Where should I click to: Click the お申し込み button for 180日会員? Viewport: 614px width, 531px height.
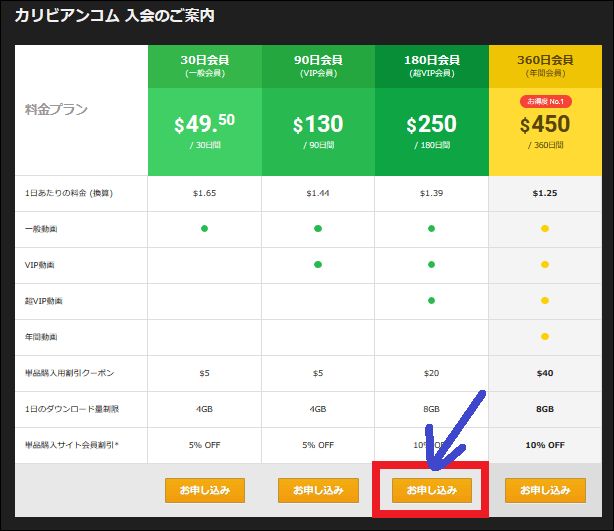click(431, 491)
